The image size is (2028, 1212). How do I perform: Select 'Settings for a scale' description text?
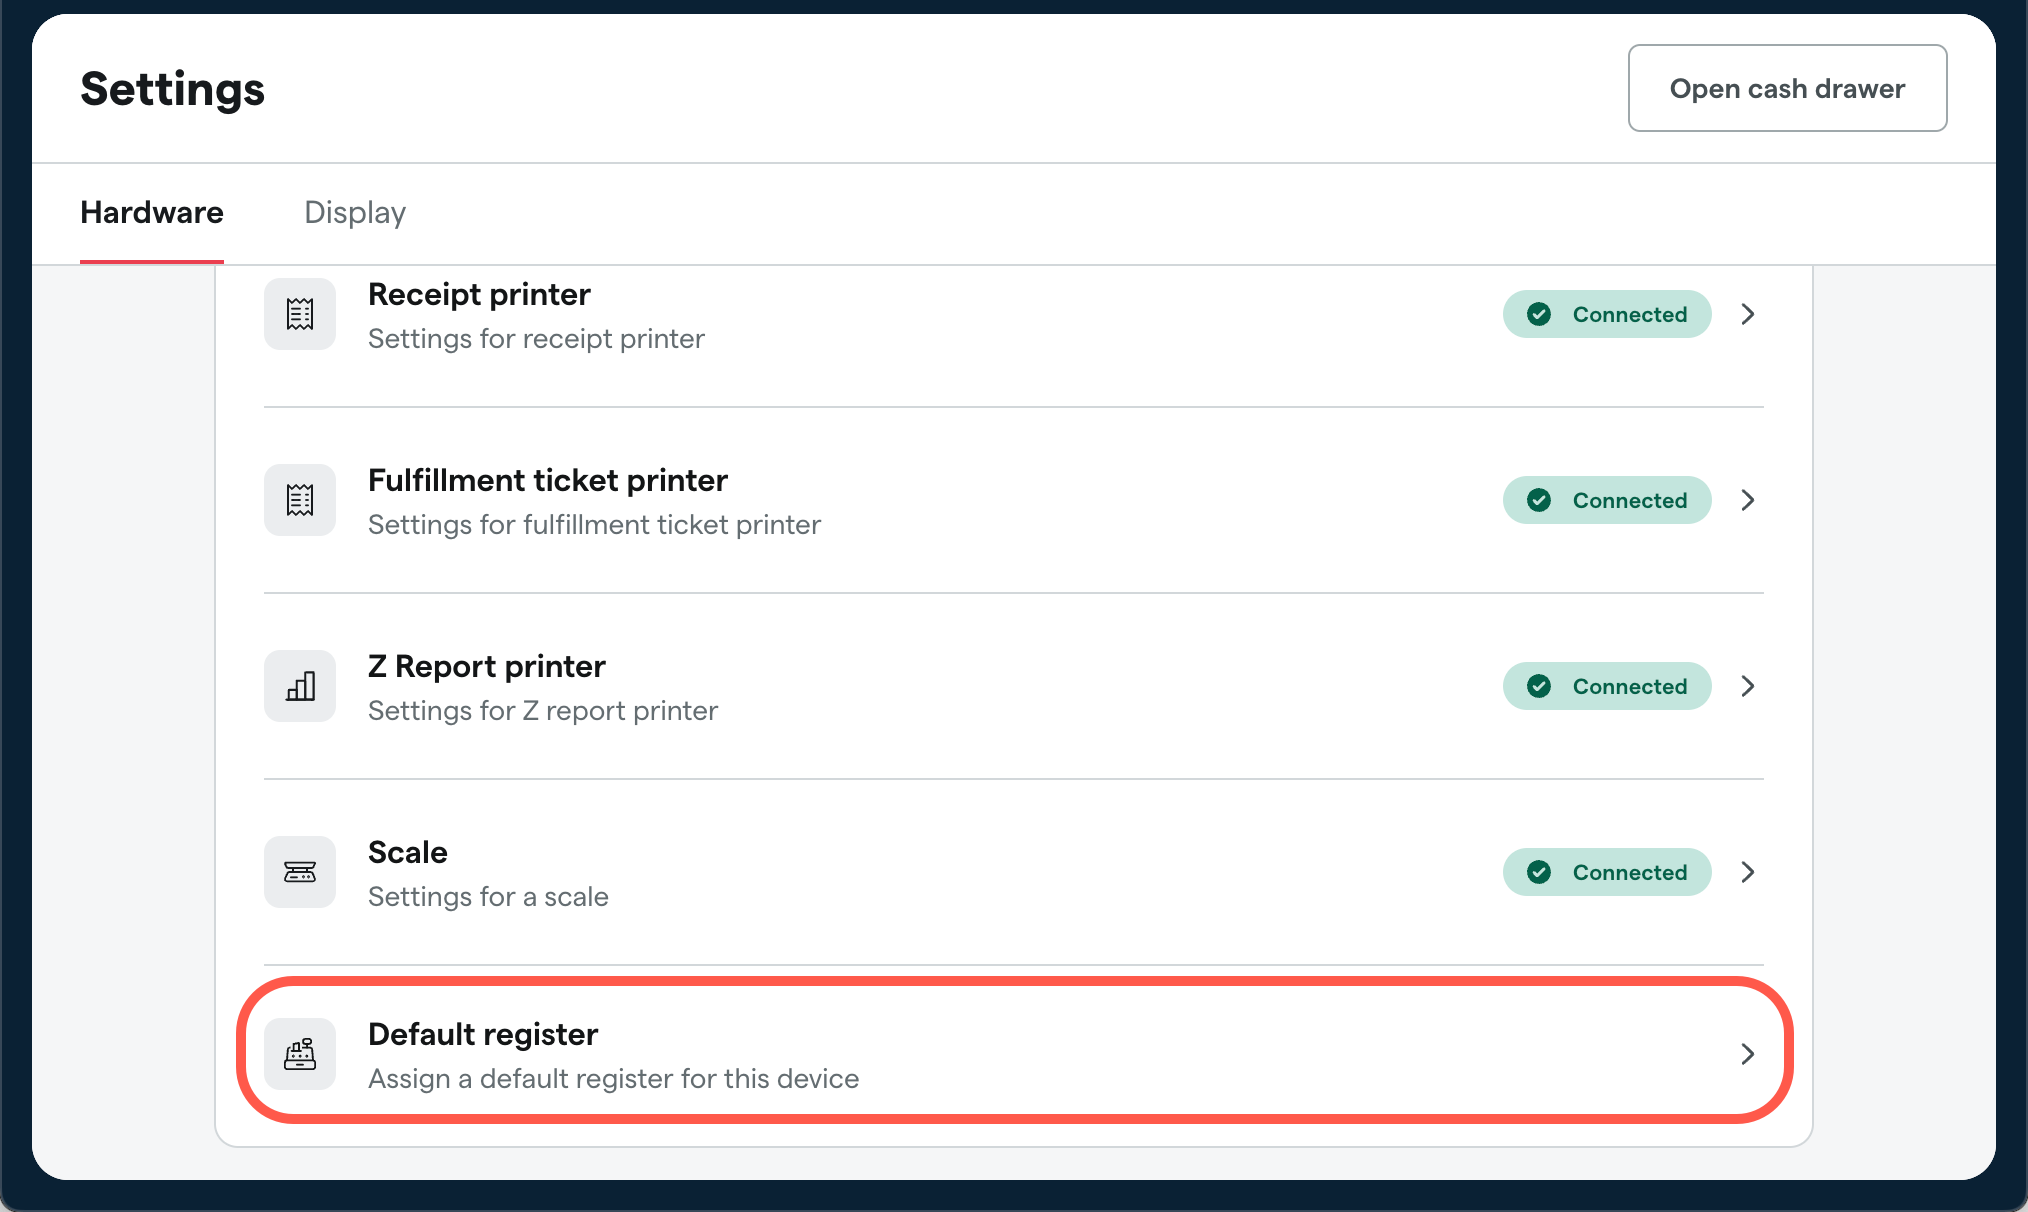click(488, 897)
